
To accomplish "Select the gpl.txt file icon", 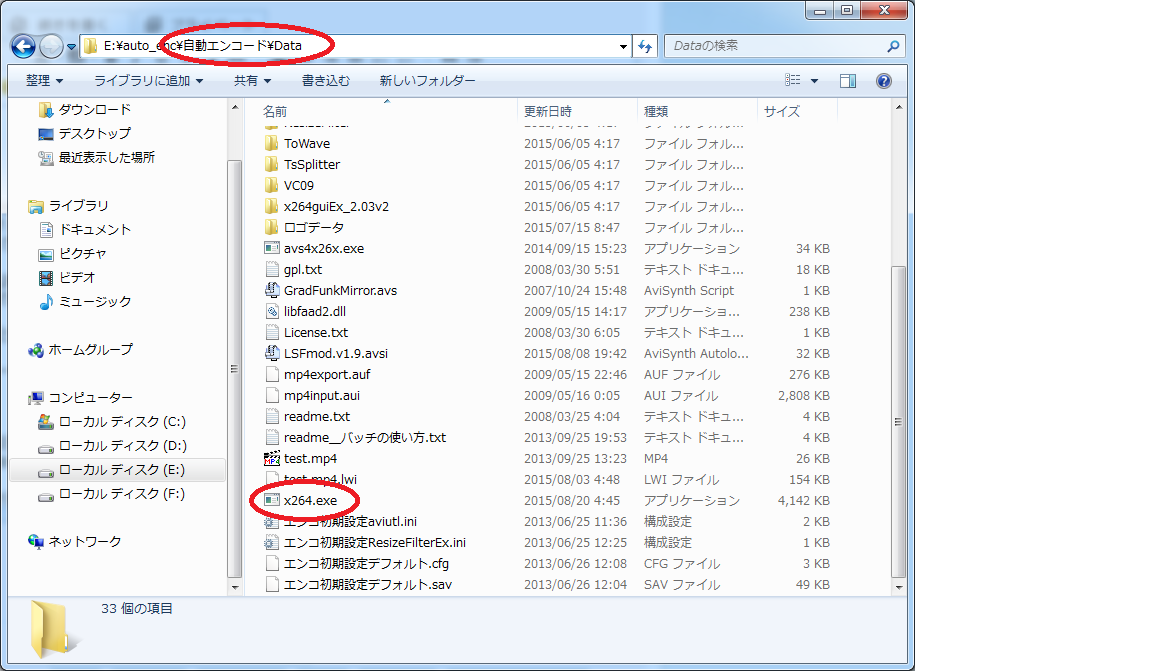I will [272, 270].
